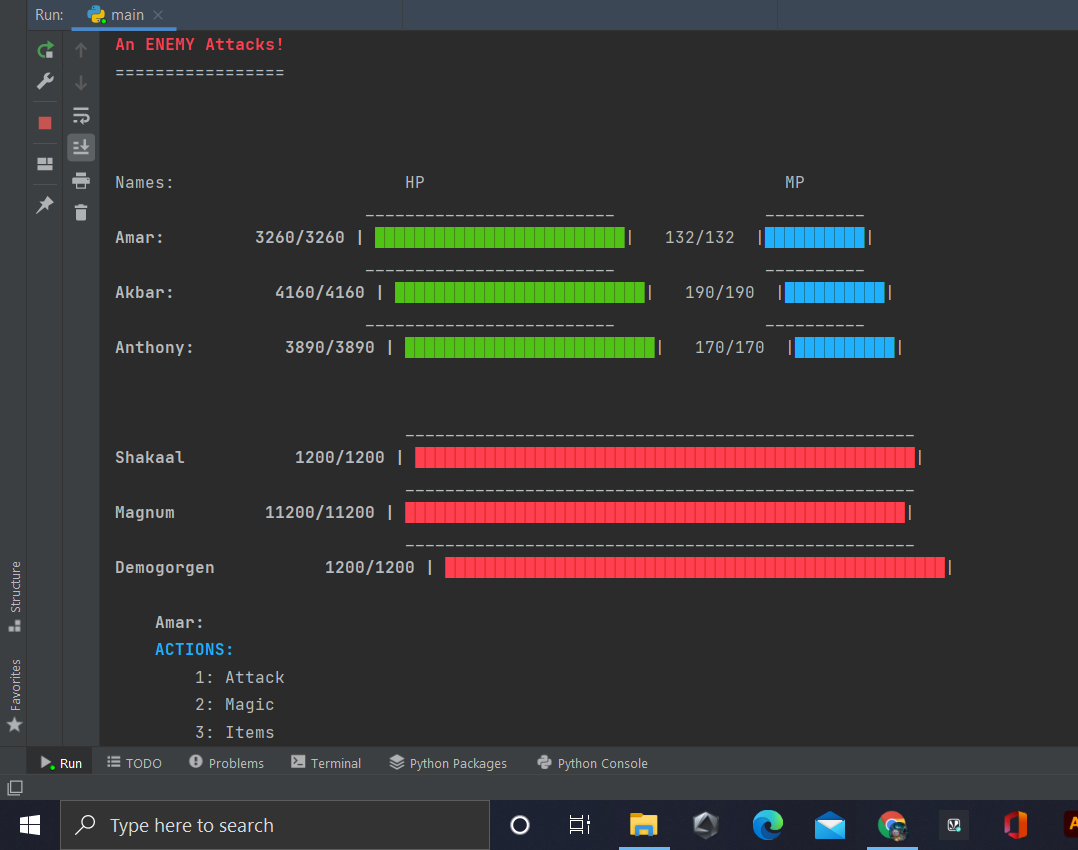
Task: Switch to Chrome on taskbar
Action: tap(892, 825)
